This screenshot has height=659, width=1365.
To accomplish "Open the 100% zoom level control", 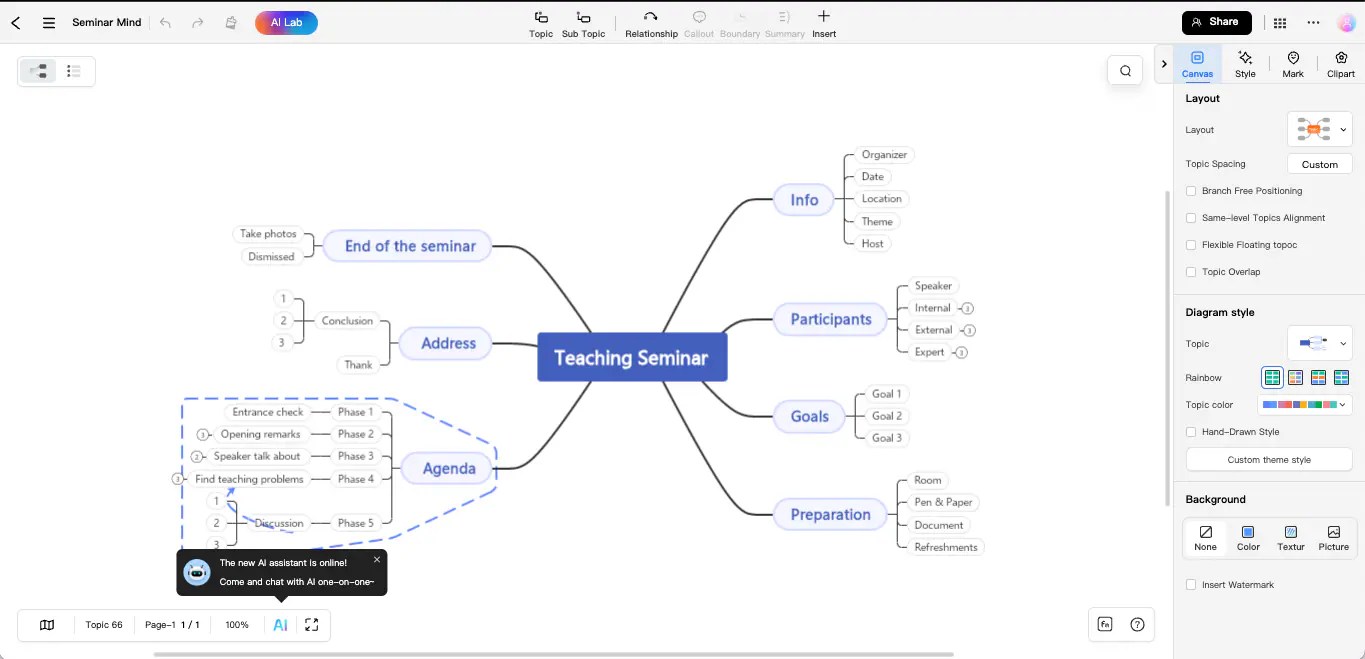I will pos(237,625).
